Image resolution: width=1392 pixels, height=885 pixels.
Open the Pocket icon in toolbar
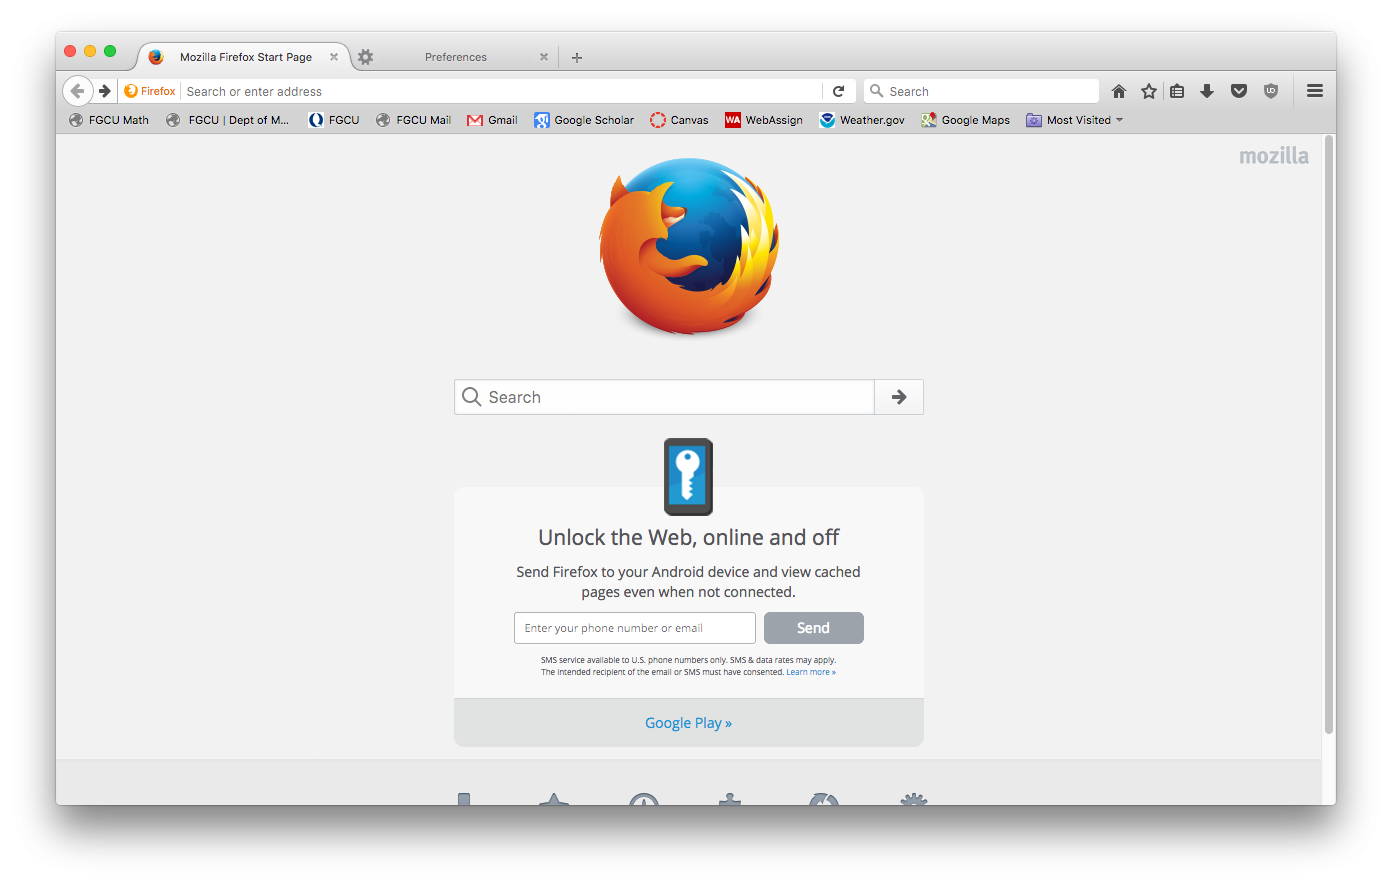pos(1239,91)
